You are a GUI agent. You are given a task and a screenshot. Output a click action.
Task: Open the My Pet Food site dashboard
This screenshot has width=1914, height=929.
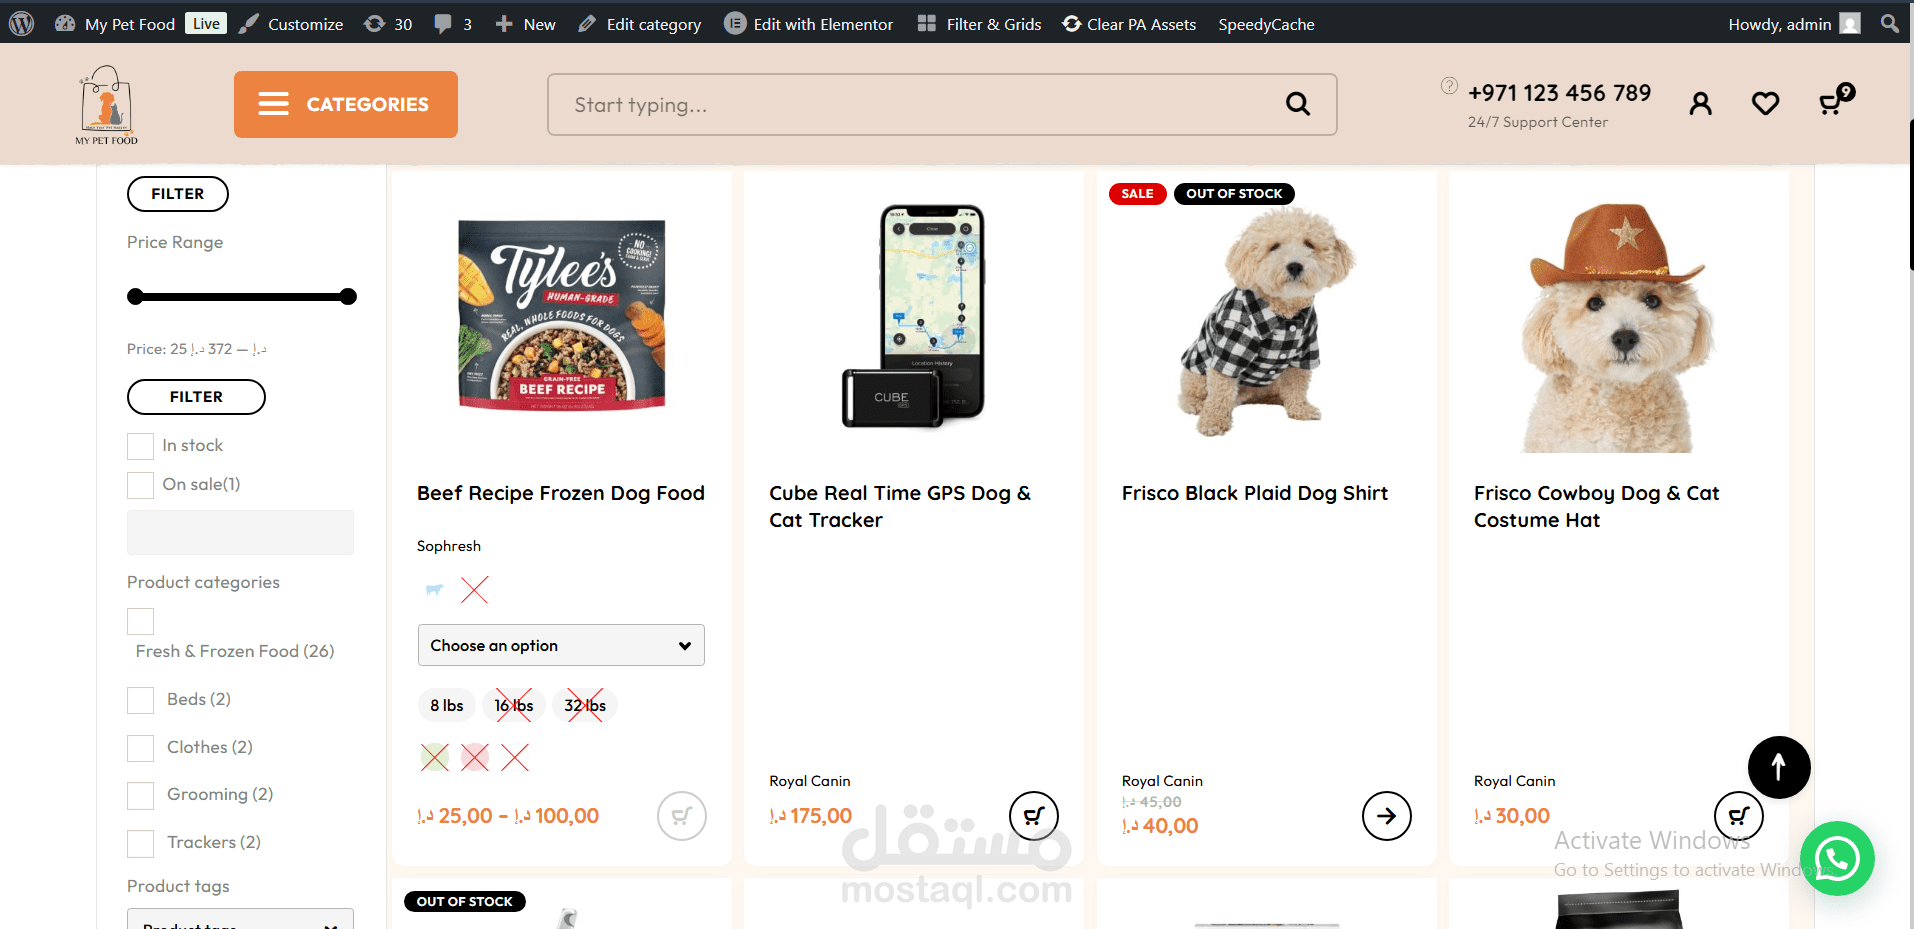(x=115, y=24)
